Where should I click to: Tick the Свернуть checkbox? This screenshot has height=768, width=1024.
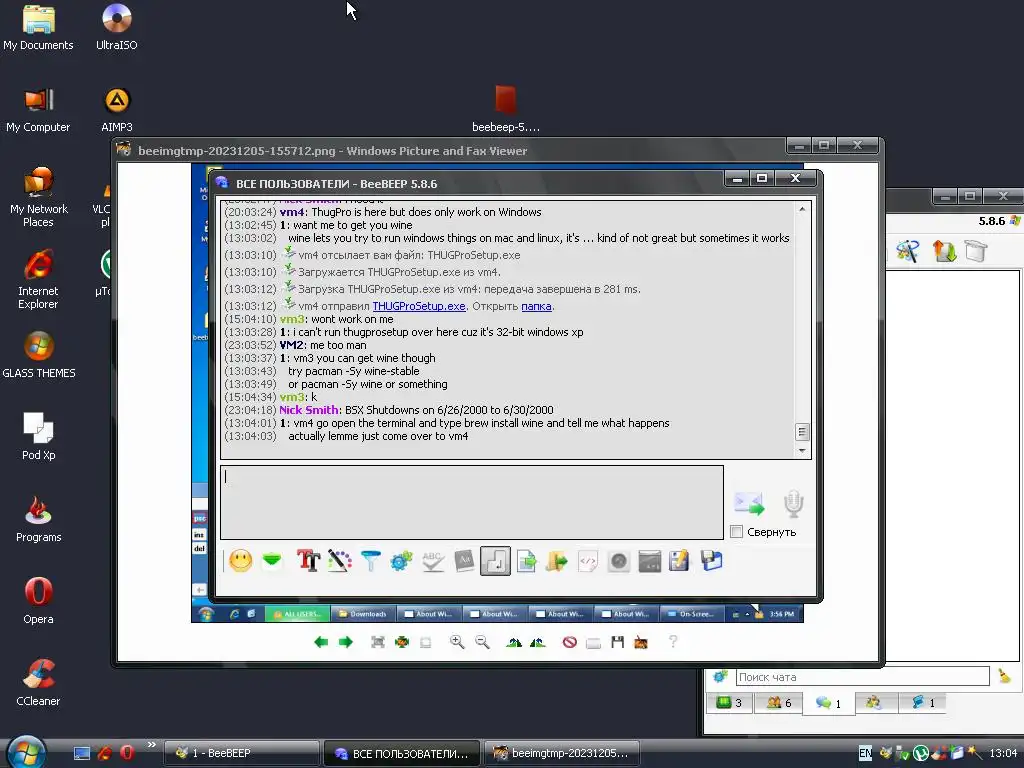pos(737,532)
